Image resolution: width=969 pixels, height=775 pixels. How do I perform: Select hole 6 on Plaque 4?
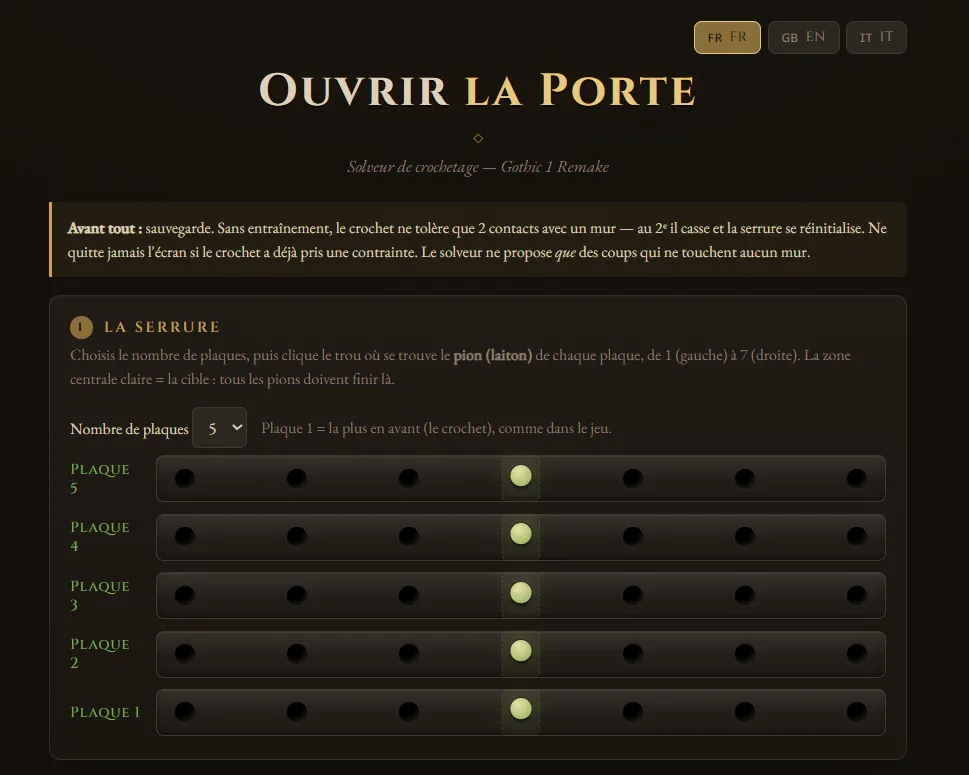click(745, 536)
